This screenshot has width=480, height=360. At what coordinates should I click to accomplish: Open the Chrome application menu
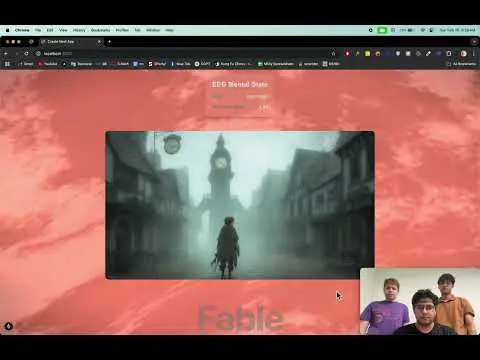[x=22, y=30]
